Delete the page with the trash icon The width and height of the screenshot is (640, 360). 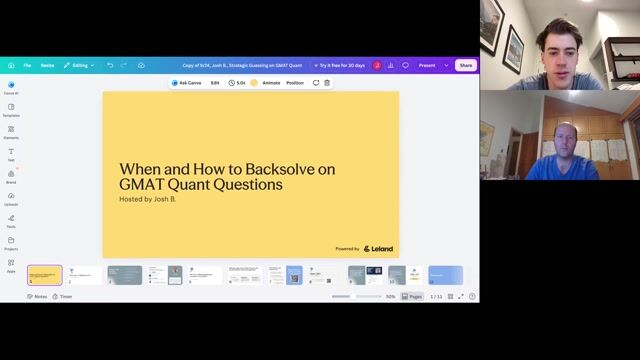tap(327, 83)
